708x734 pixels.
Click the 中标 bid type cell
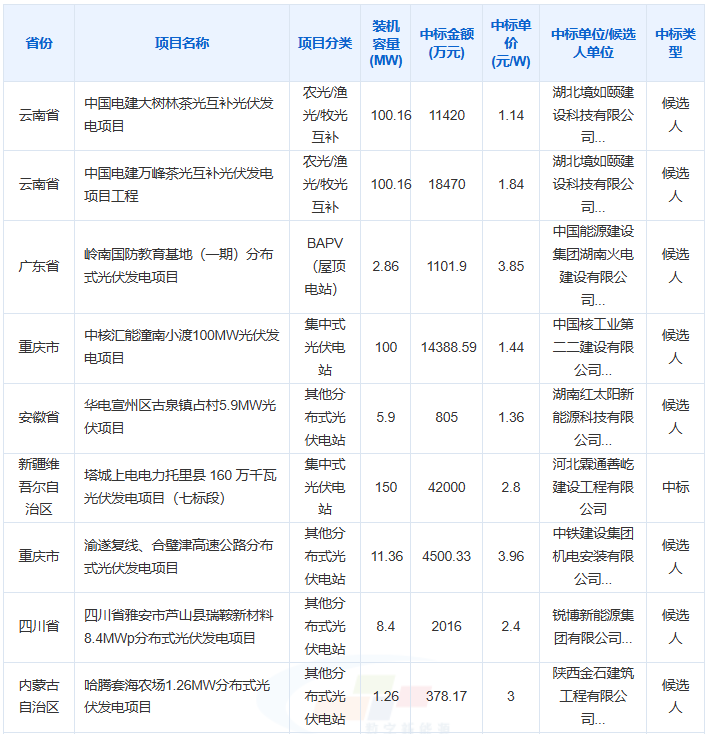(x=675, y=487)
